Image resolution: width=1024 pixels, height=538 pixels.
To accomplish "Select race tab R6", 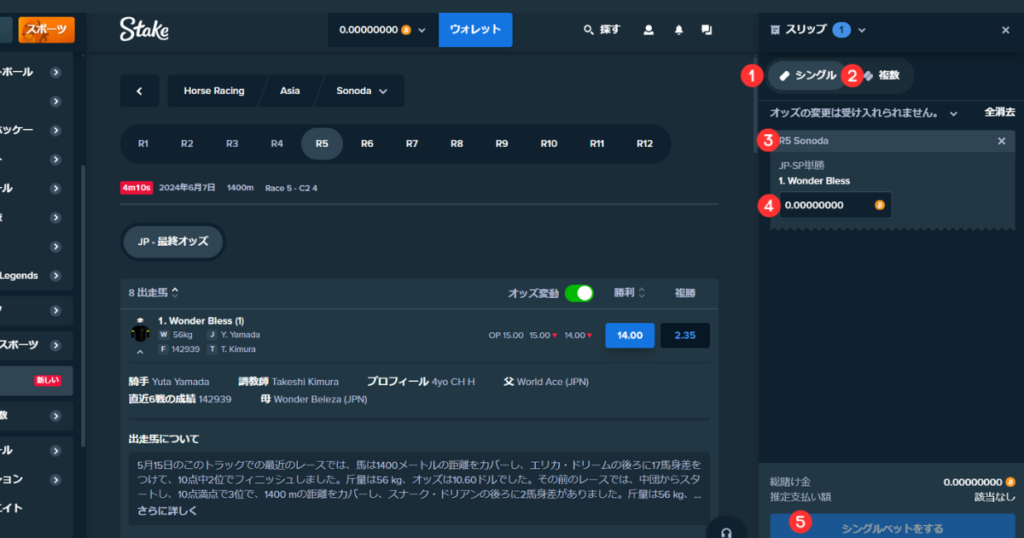I will click(x=367, y=144).
